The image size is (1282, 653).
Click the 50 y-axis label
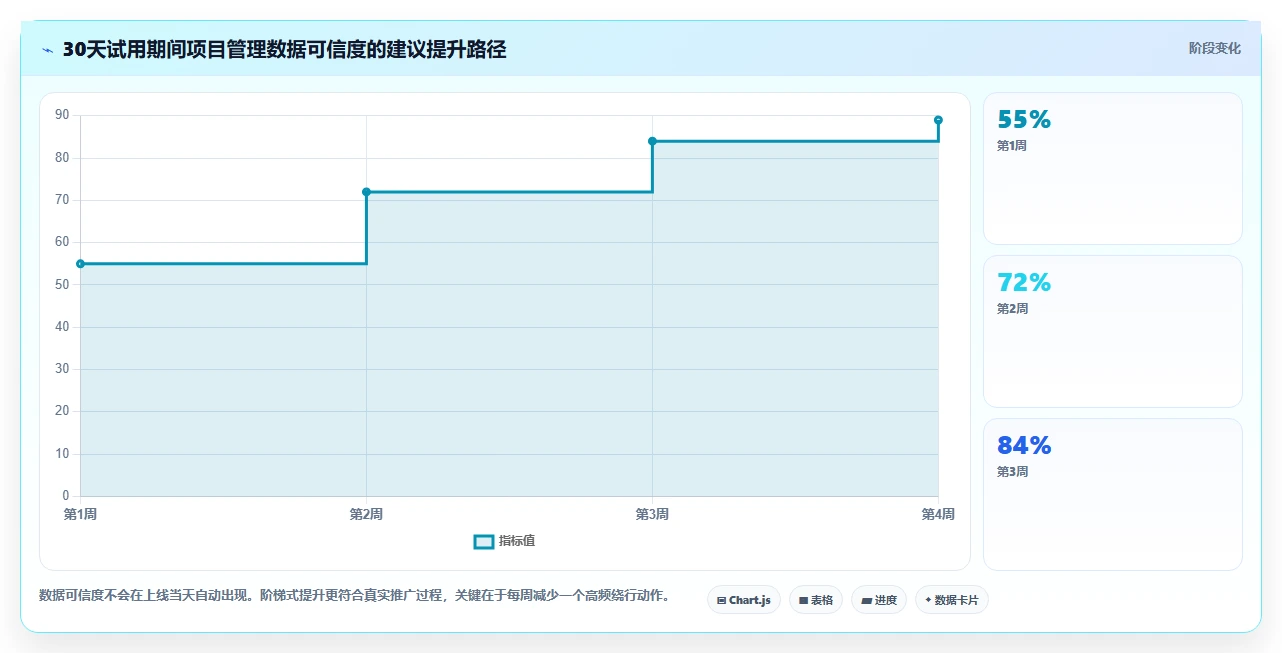(x=62, y=284)
